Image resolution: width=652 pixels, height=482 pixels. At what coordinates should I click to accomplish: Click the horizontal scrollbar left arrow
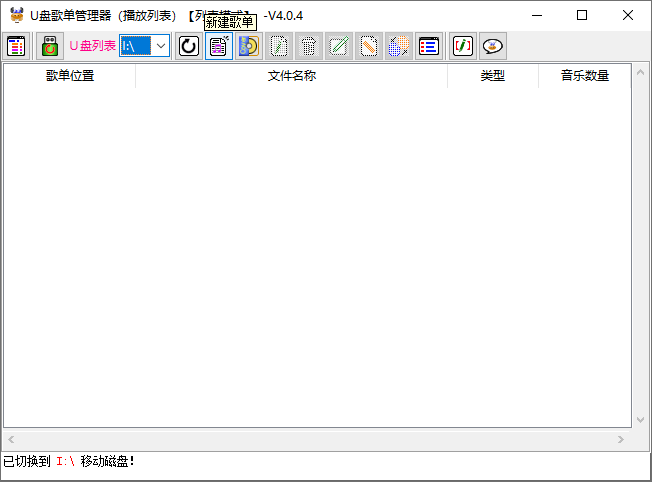(12, 440)
